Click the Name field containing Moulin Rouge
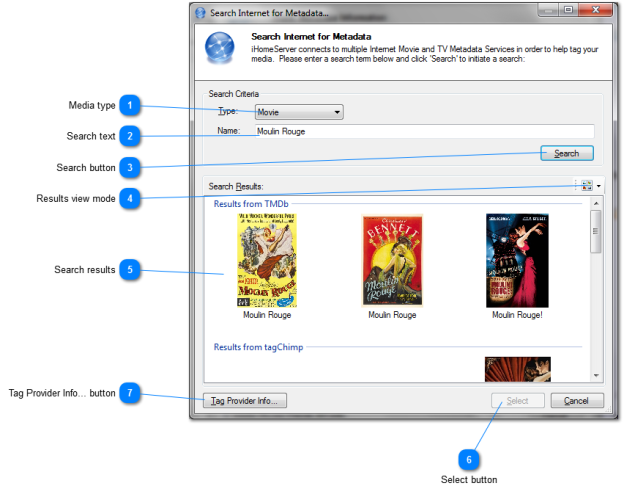 424,131
